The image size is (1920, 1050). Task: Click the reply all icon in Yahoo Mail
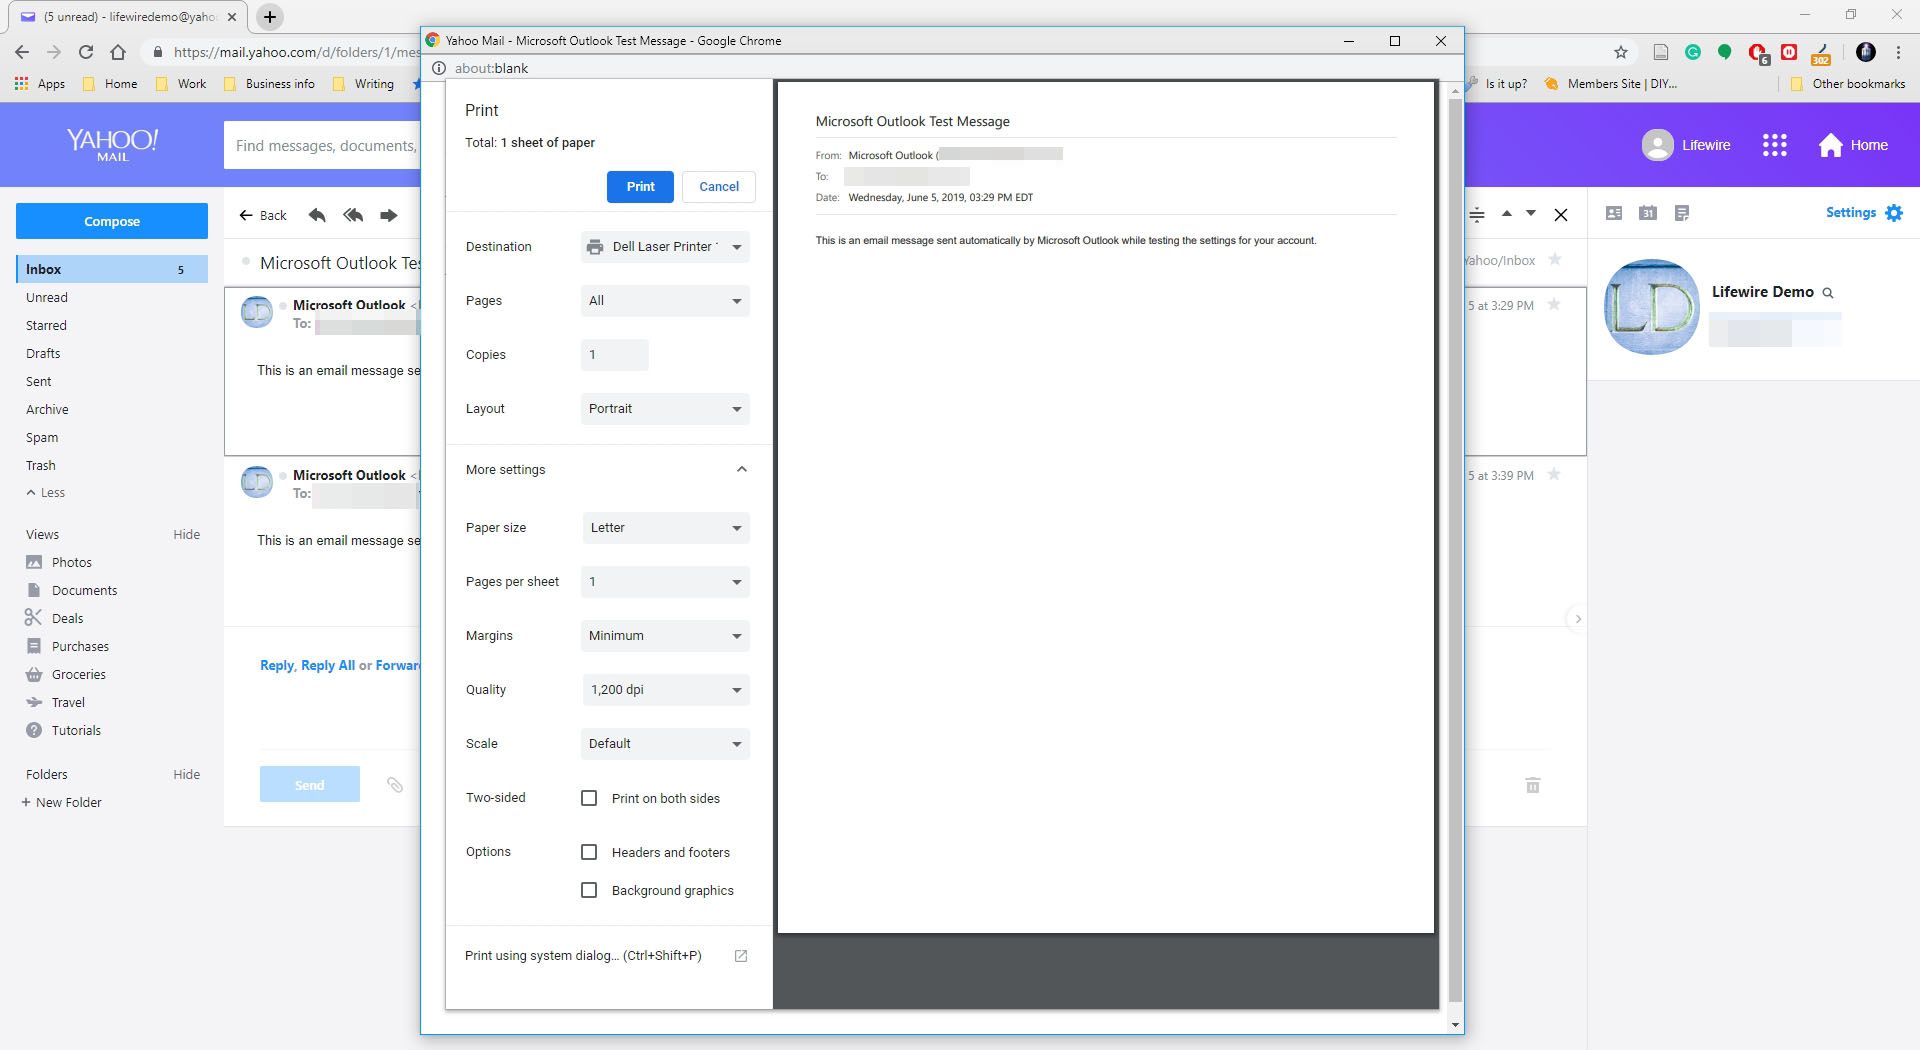[353, 215]
